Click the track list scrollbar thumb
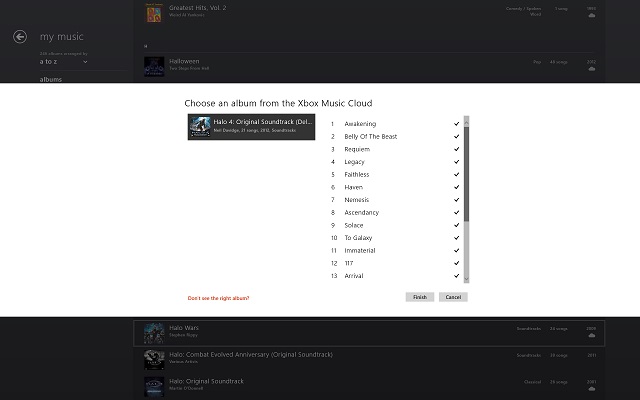The image size is (640, 400). pos(467,174)
